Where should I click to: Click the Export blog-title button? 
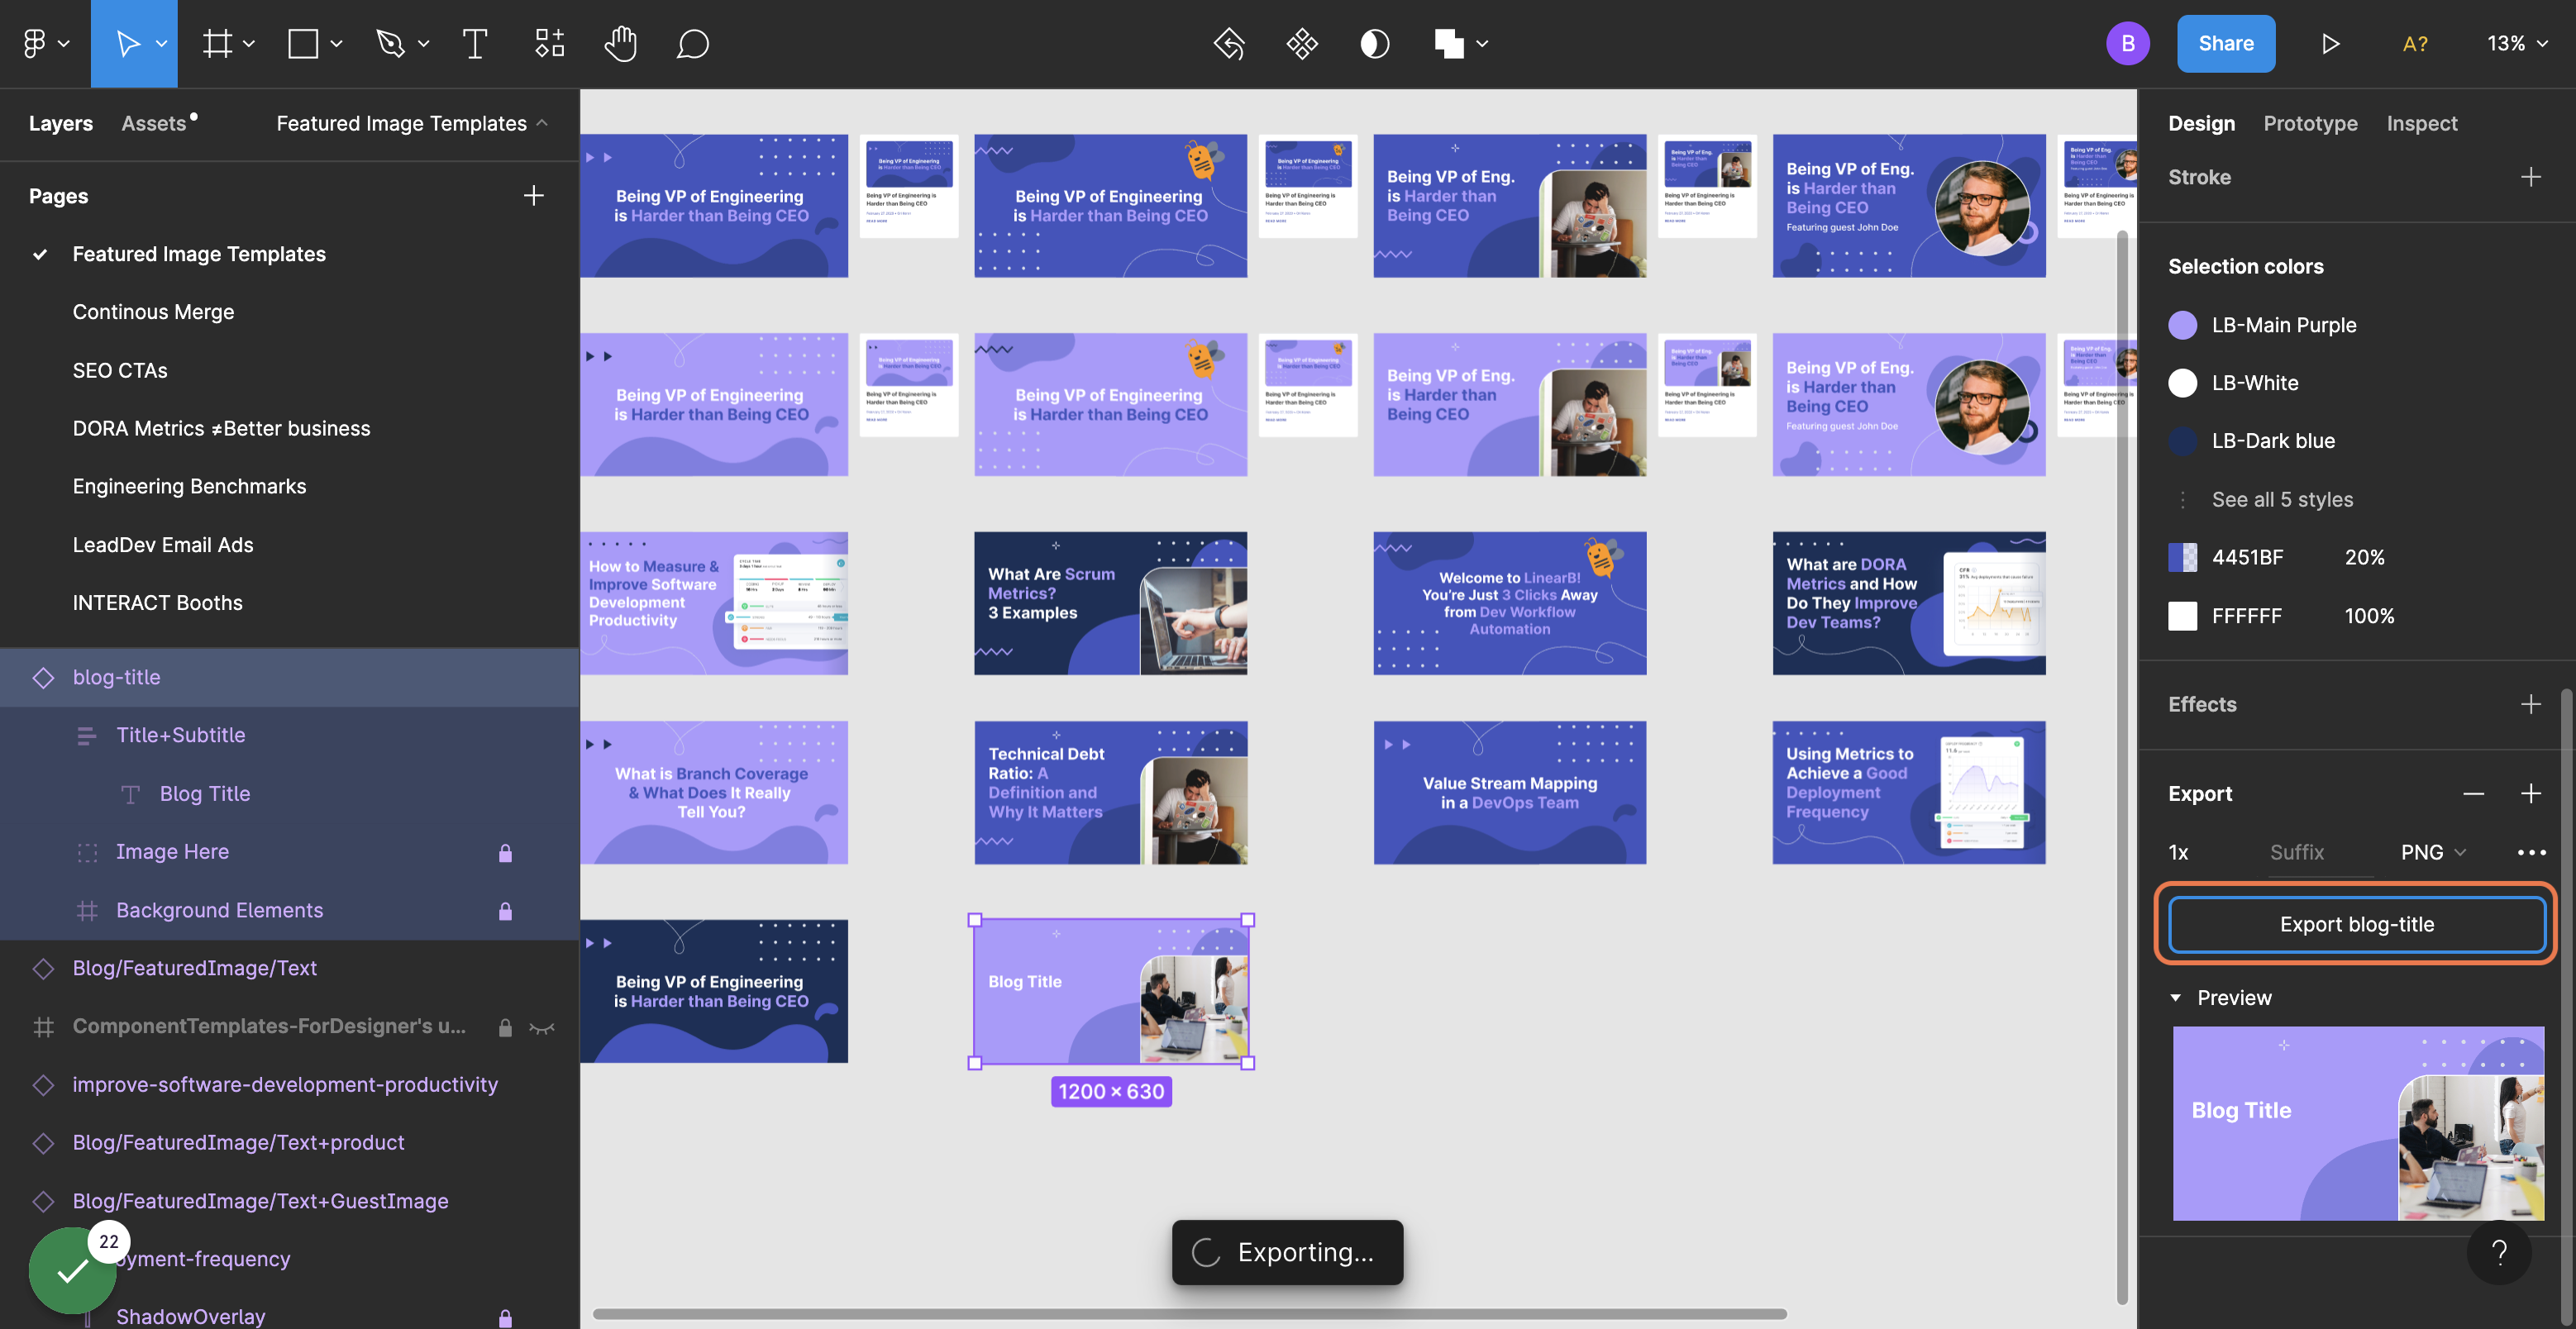[2356, 924]
